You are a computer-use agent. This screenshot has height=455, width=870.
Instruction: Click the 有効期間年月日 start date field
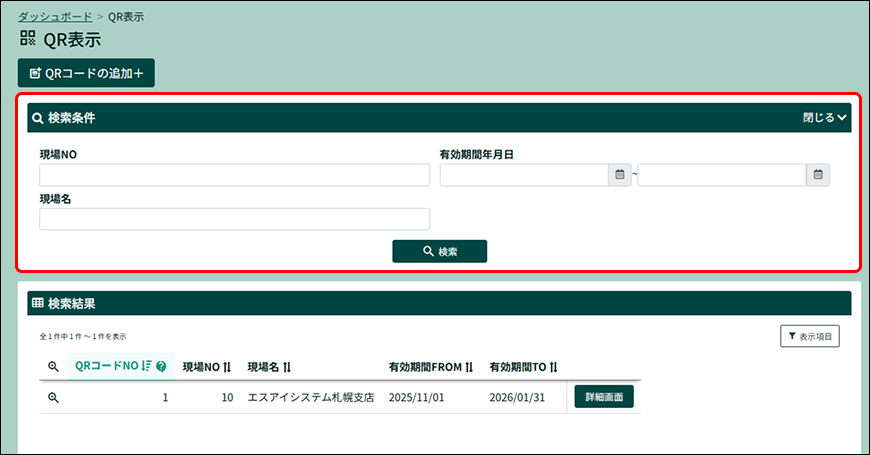point(524,175)
